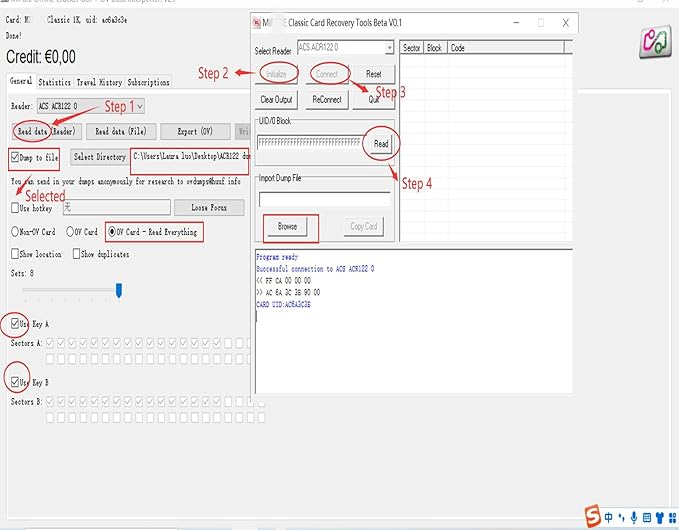Screen dimensions: 679x530
Task: Enable the Dump to file checkbox
Action: [x=15, y=157]
